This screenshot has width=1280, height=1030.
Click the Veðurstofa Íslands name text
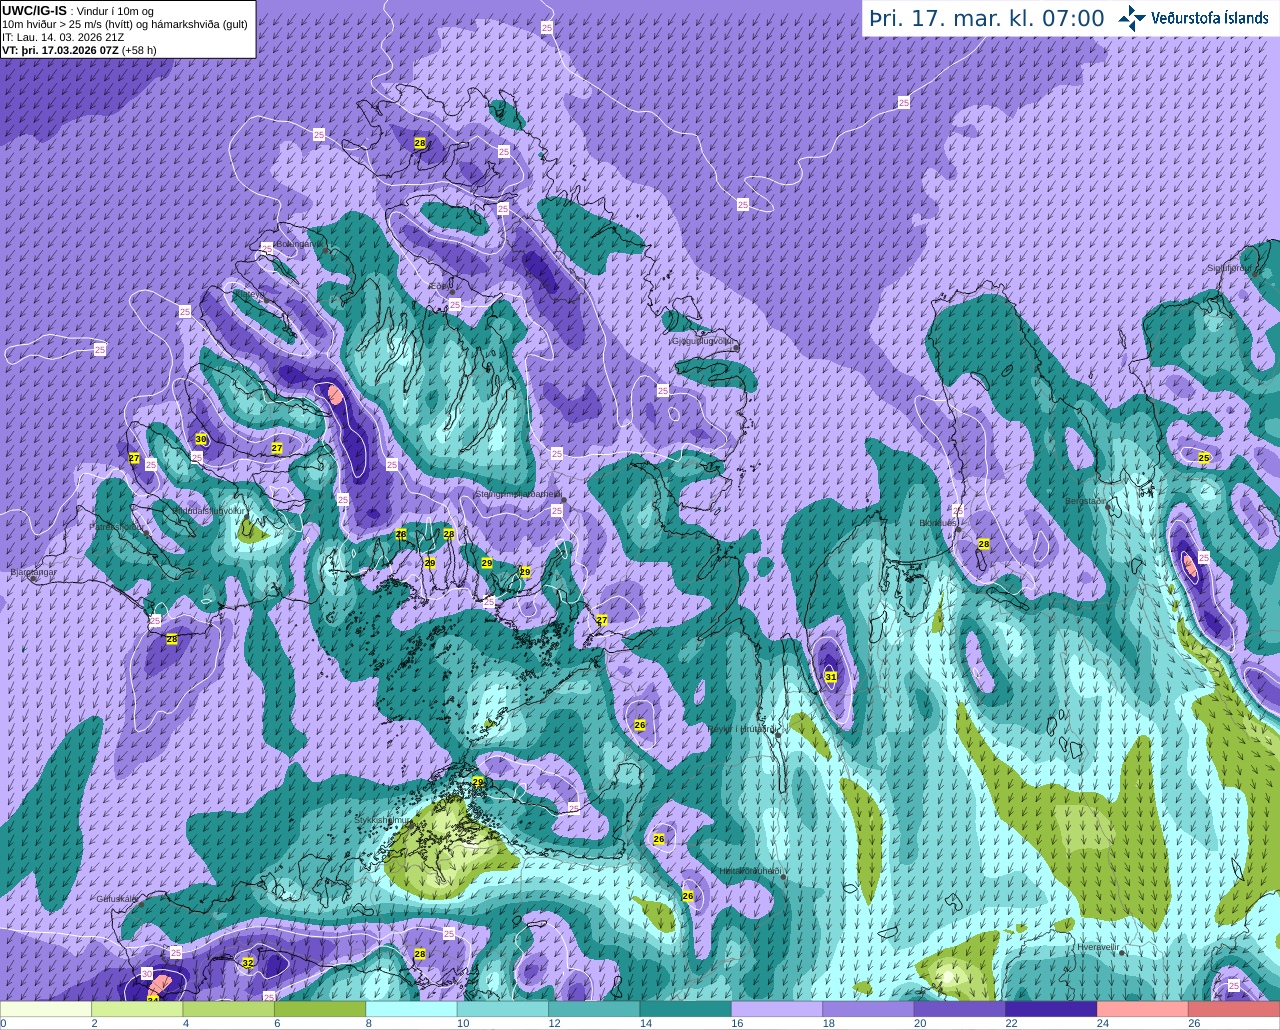(x=1210, y=18)
